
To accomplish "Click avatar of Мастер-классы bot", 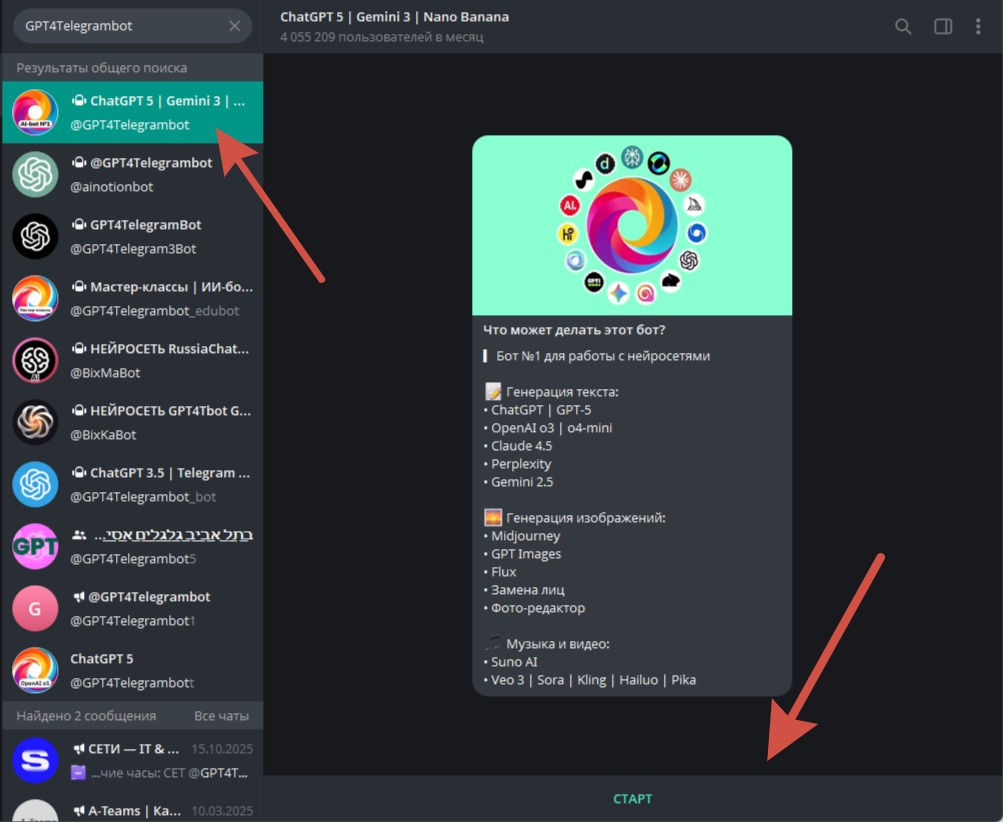I will point(35,299).
